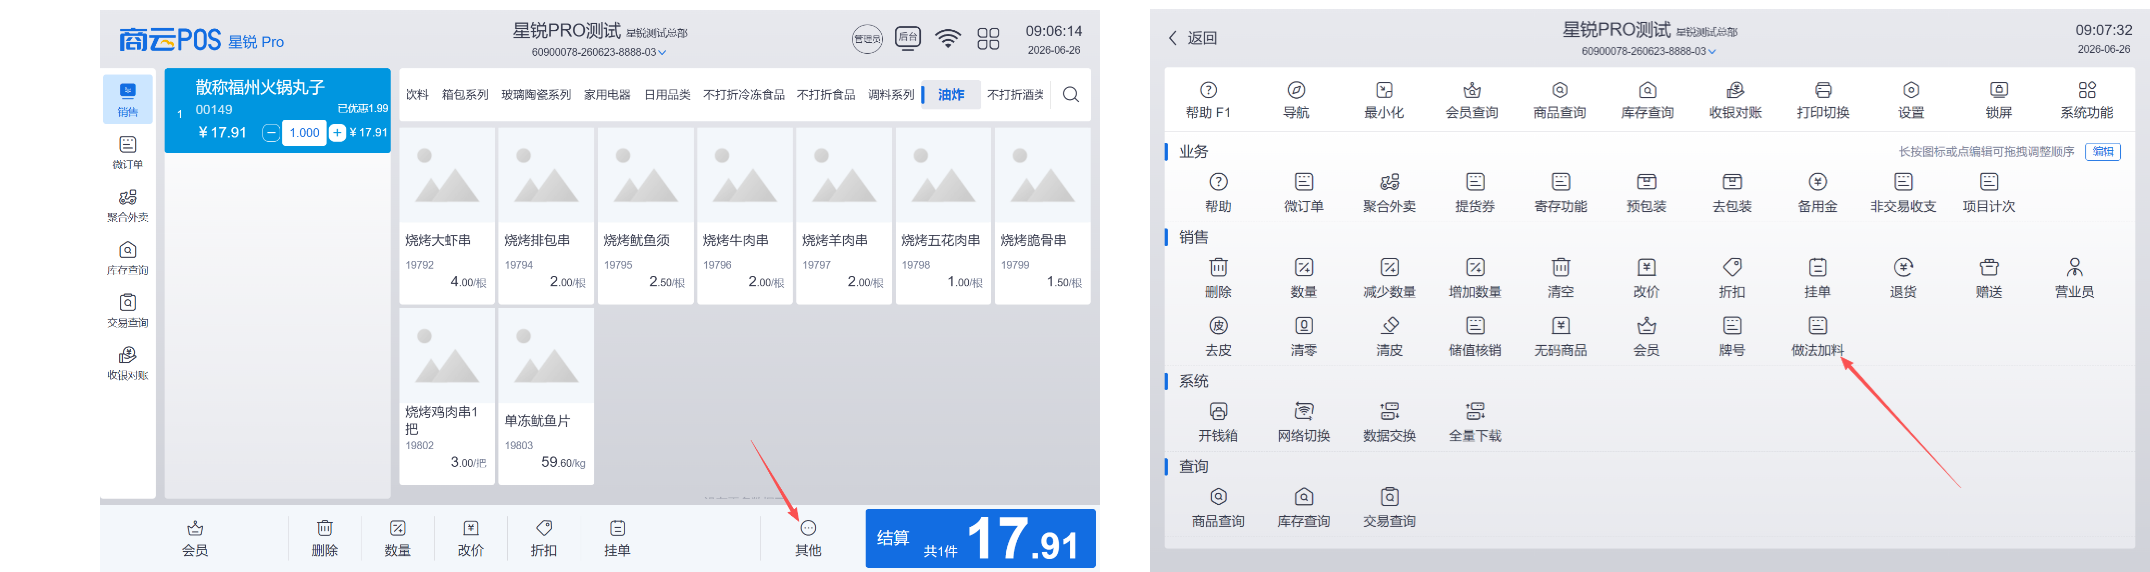Click the 结算 checkout button
The height and width of the screenshot is (572, 2150).
click(980, 539)
